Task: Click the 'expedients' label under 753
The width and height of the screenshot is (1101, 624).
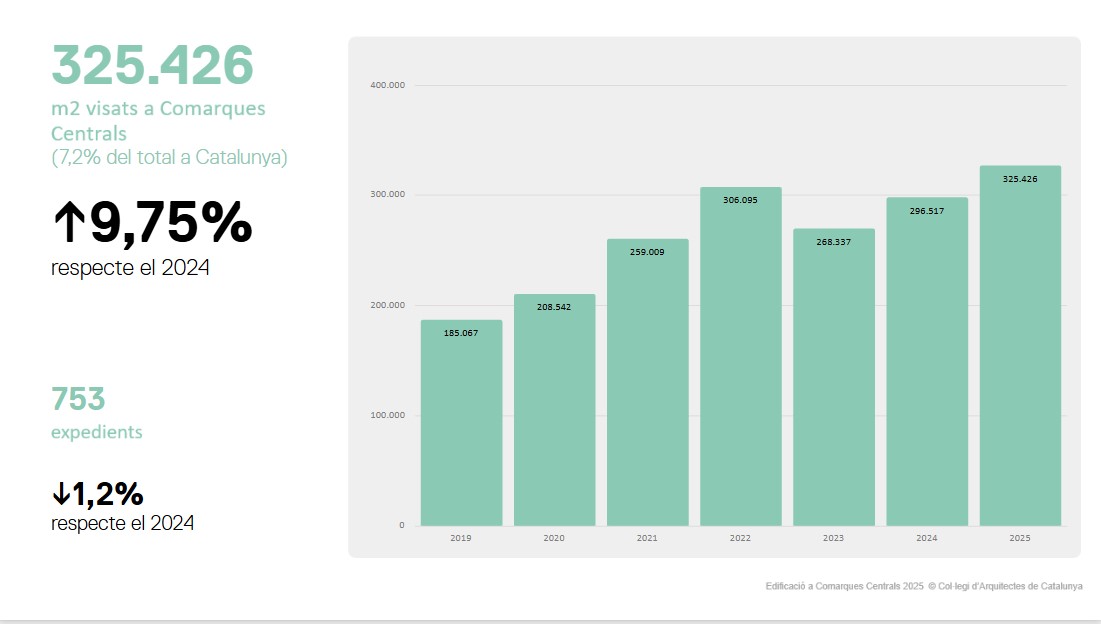Action: [x=97, y=433]
